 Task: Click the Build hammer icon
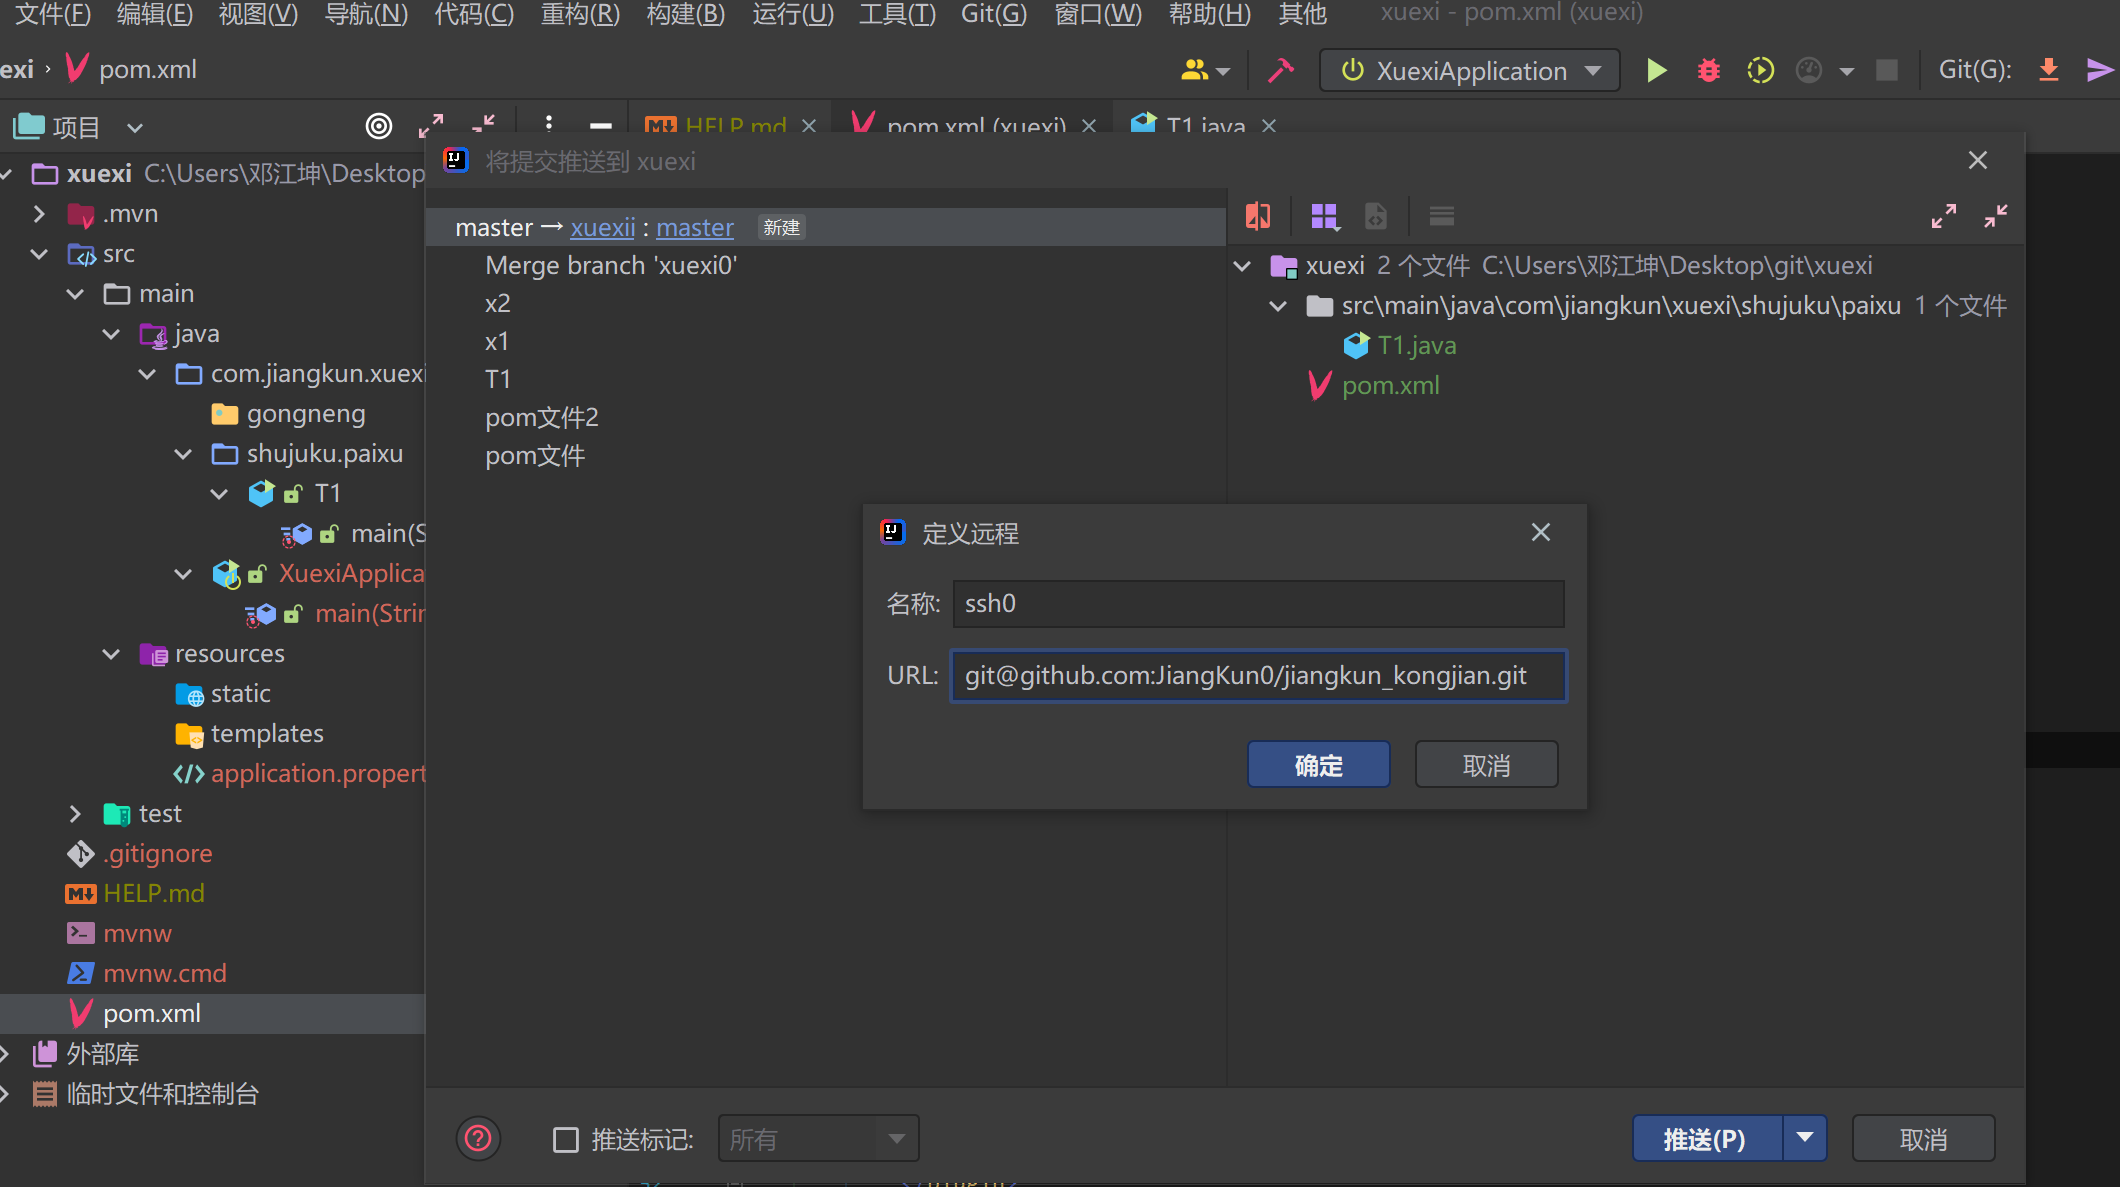[1280, 70]
